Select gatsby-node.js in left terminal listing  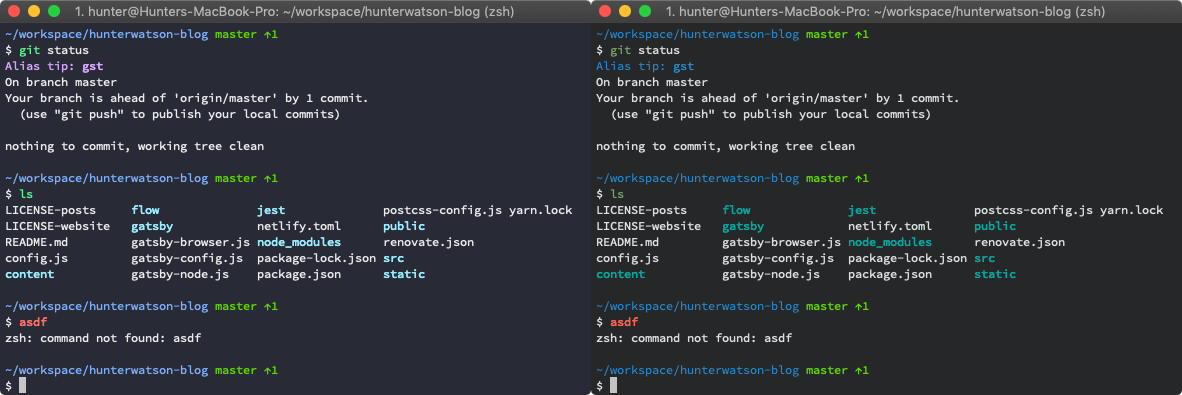click(180, 274)
